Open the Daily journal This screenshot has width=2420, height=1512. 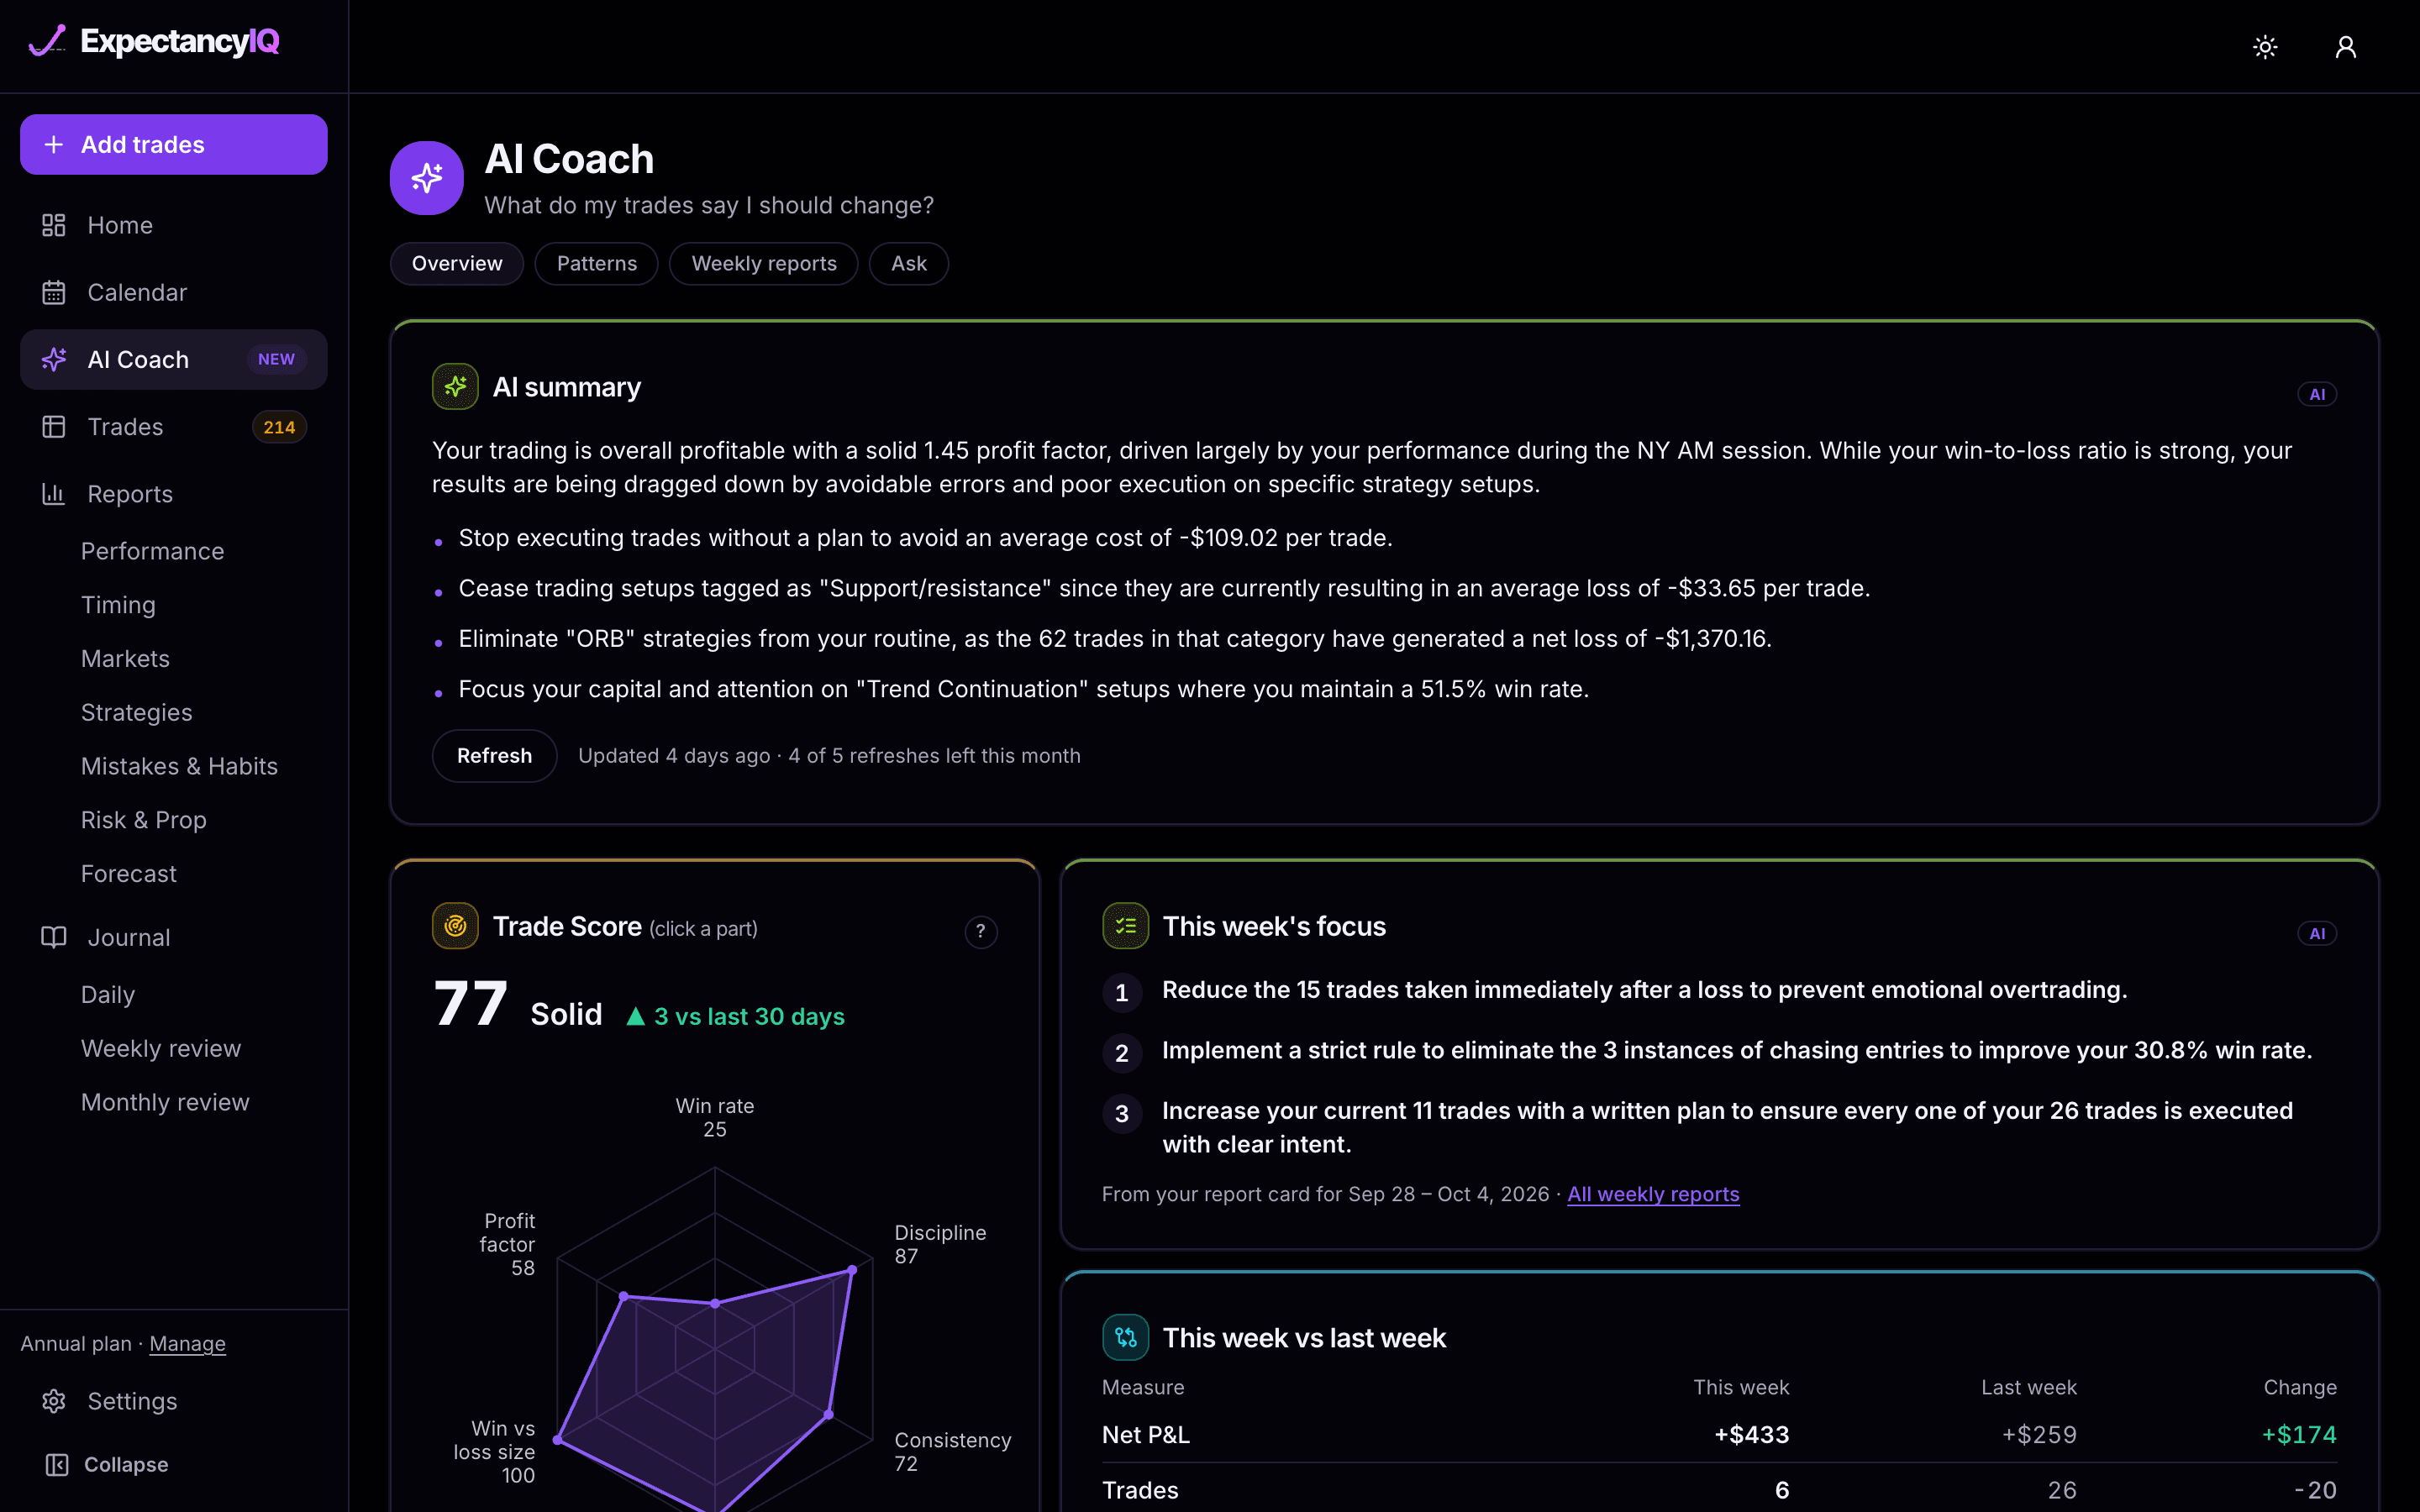coord(108,995)
